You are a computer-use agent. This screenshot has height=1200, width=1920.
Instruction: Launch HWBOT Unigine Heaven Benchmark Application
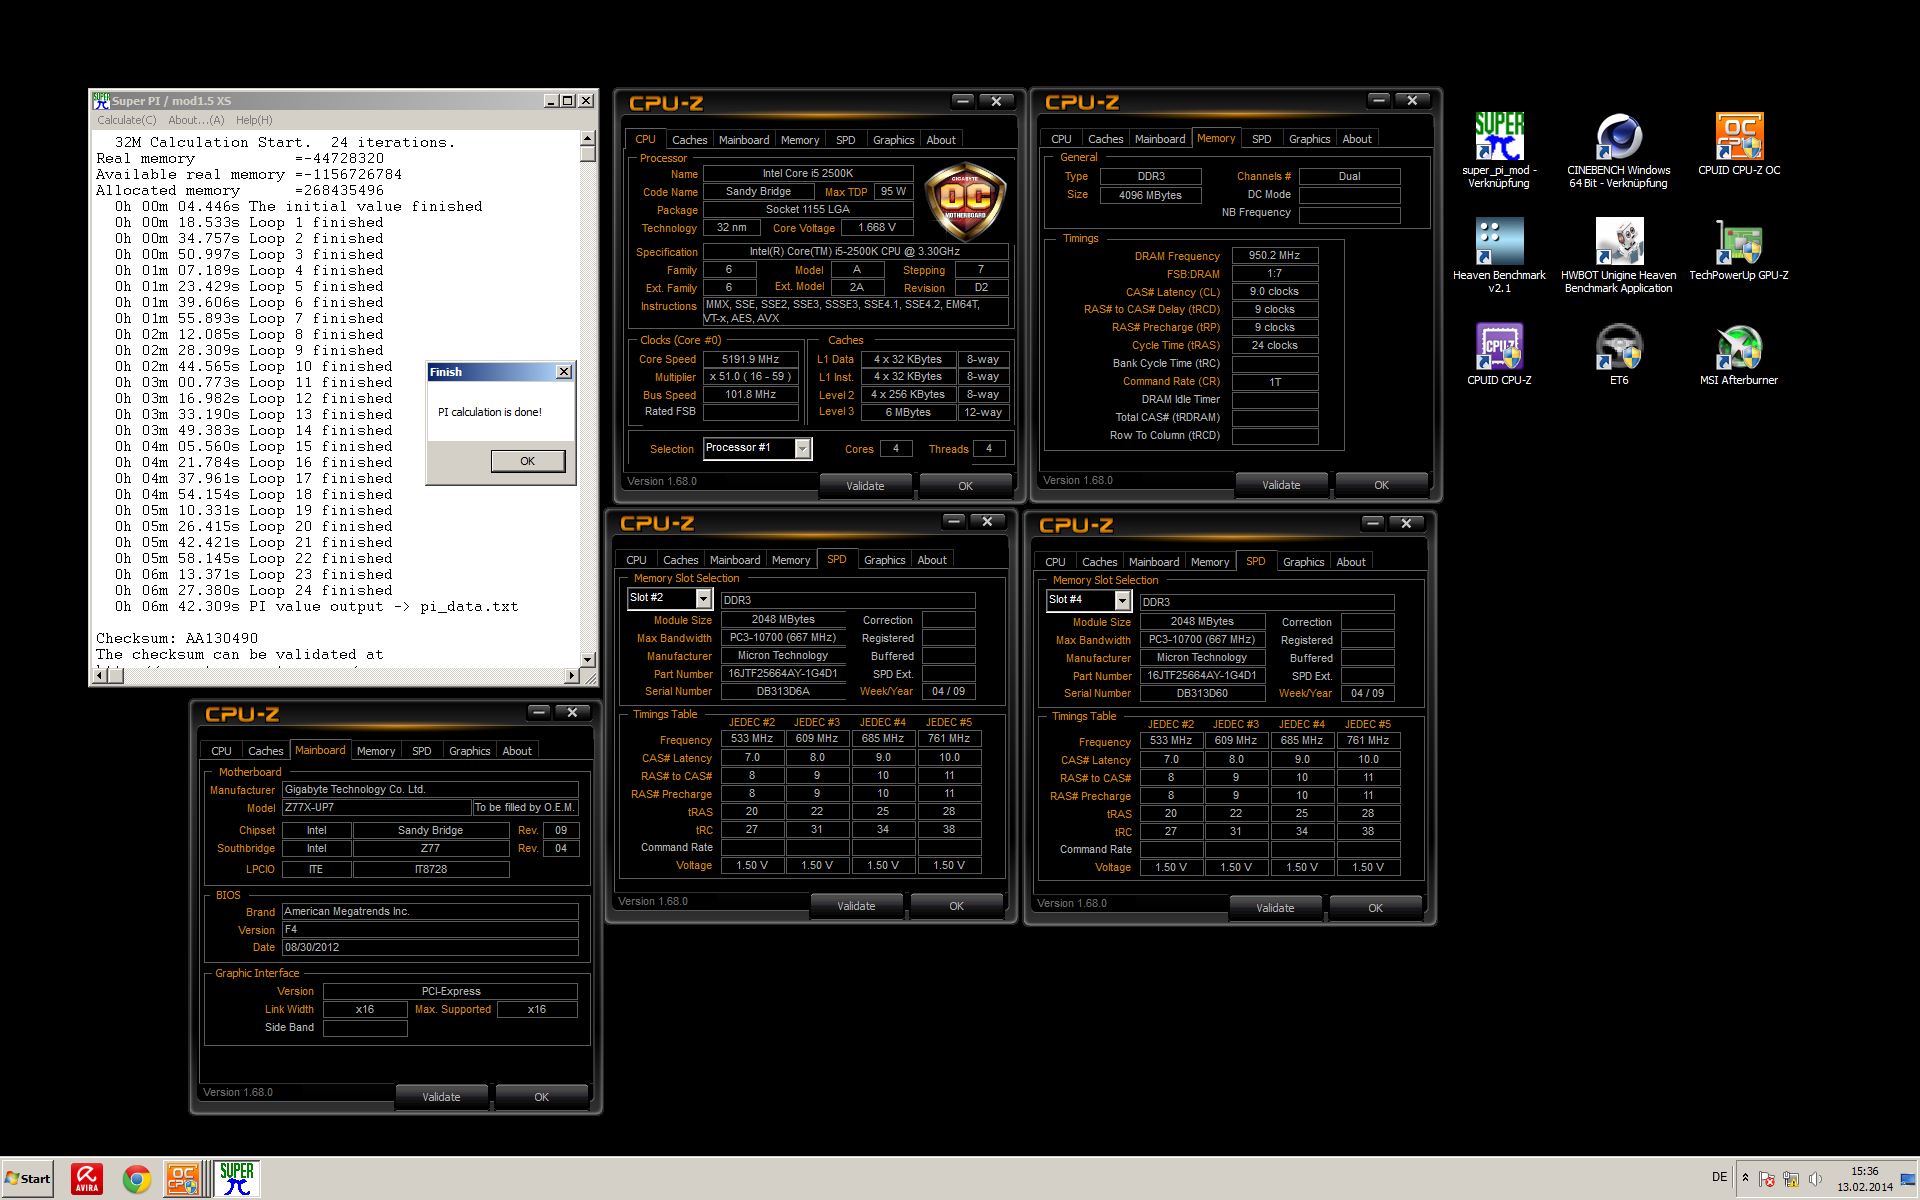[x=1618, y=256]
